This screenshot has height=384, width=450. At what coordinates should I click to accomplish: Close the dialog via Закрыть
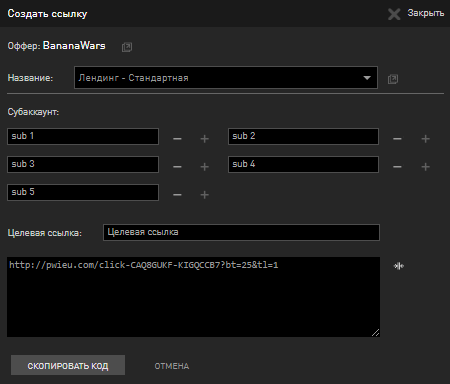[416, 14]
